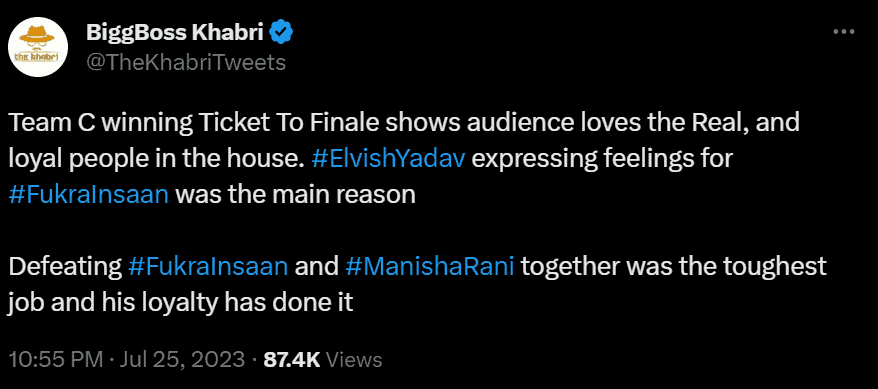878x389 pixels.
Task: Click the 10:55 PM timestamp
Action: 56,359
